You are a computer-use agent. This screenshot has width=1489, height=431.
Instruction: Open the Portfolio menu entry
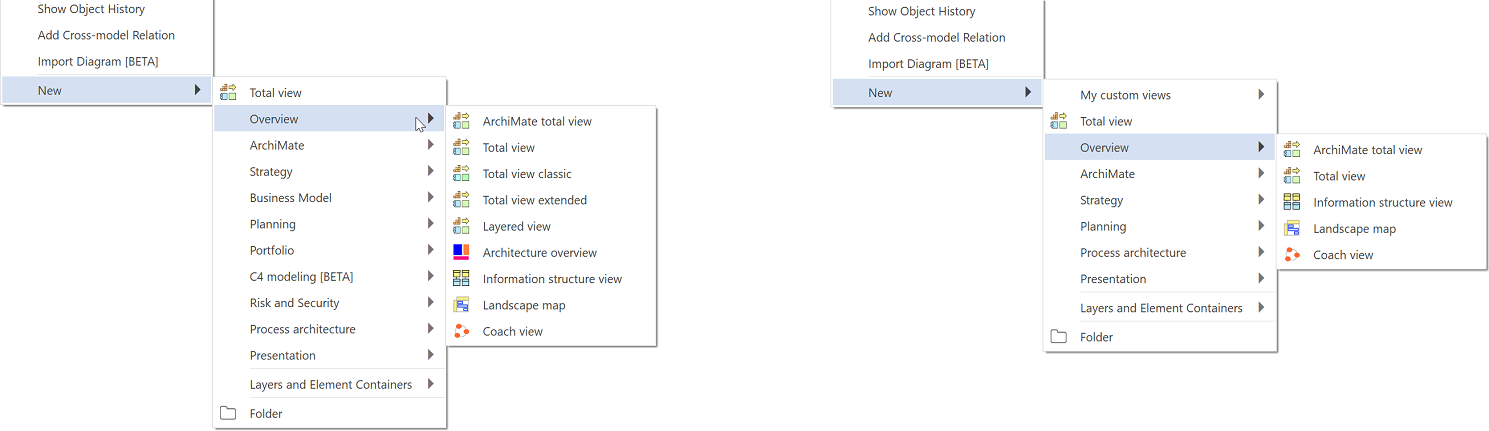pyautogui.click(x=272, y=250)
